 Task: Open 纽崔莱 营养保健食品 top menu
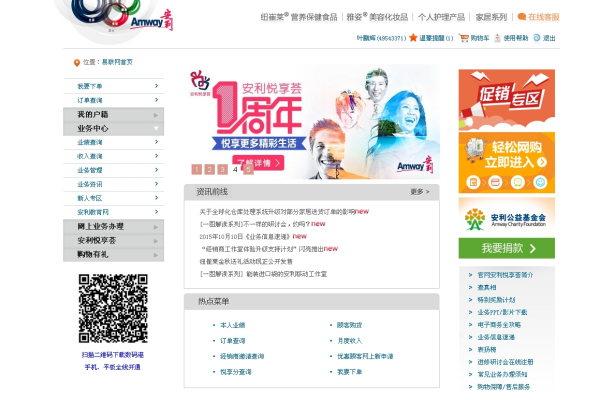click(299, 17)
